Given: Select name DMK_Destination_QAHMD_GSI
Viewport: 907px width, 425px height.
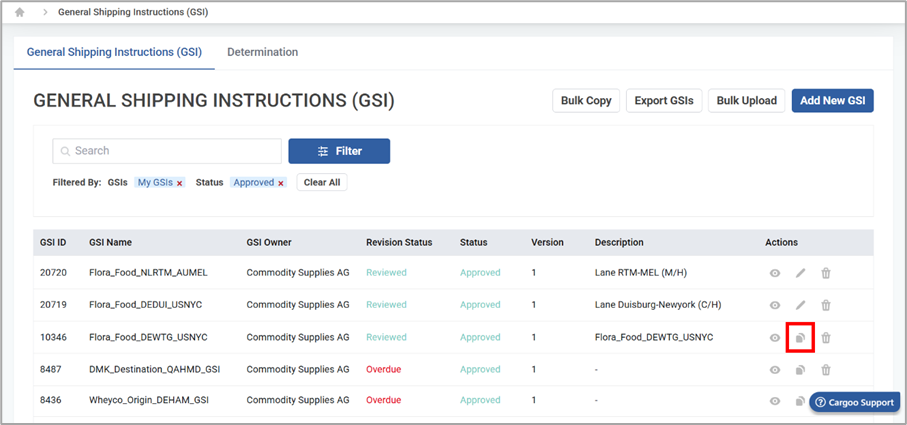Looking at the screenshot, I should point(154,369).
